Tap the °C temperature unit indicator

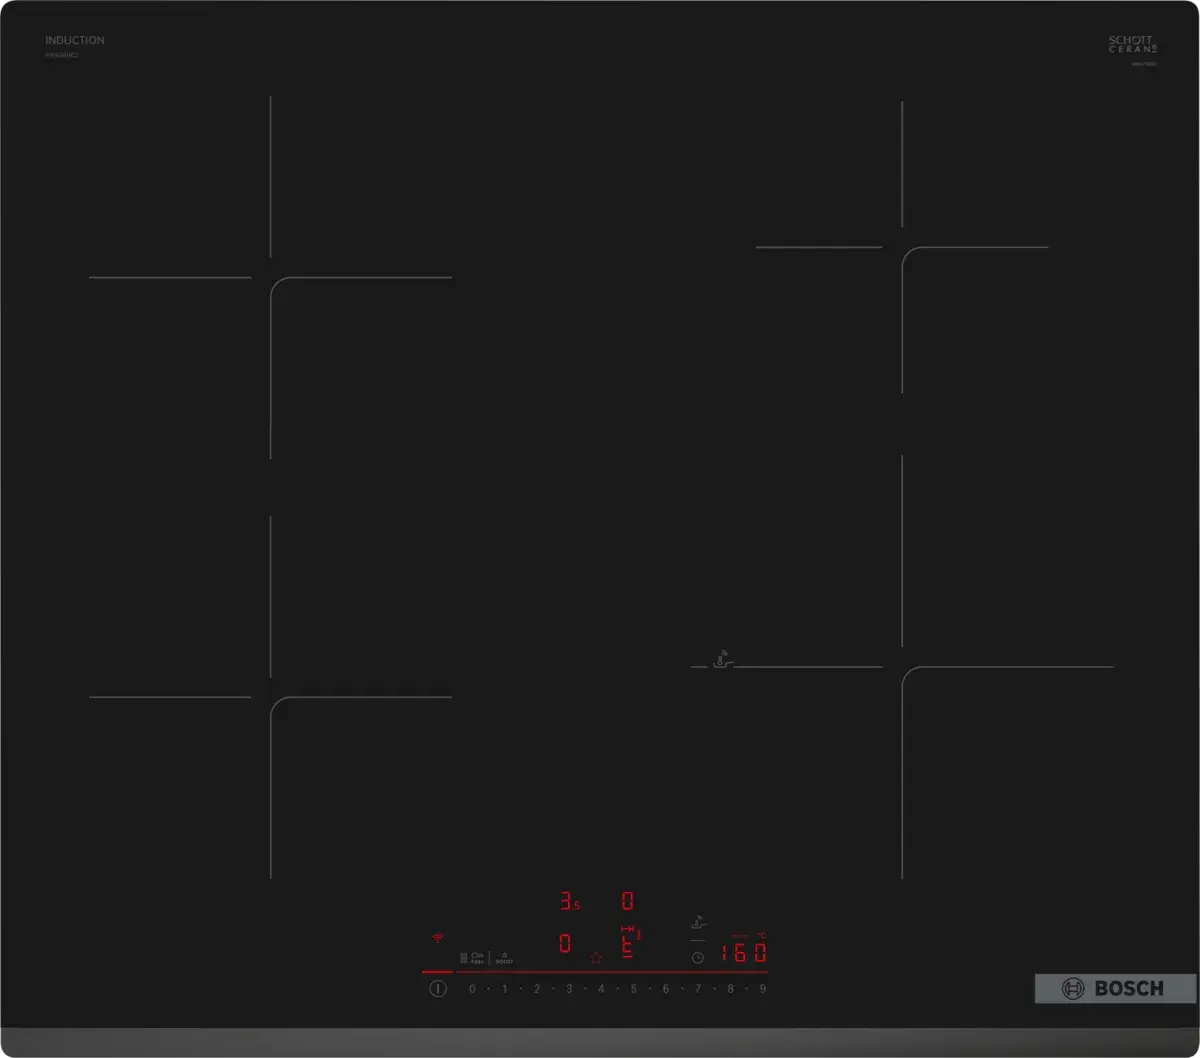[x=761, y=935]
